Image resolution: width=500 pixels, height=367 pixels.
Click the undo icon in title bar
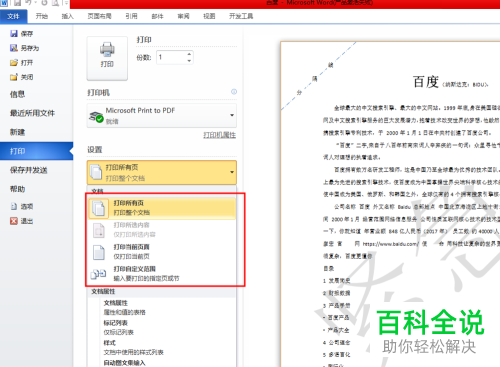coord(29,3)
